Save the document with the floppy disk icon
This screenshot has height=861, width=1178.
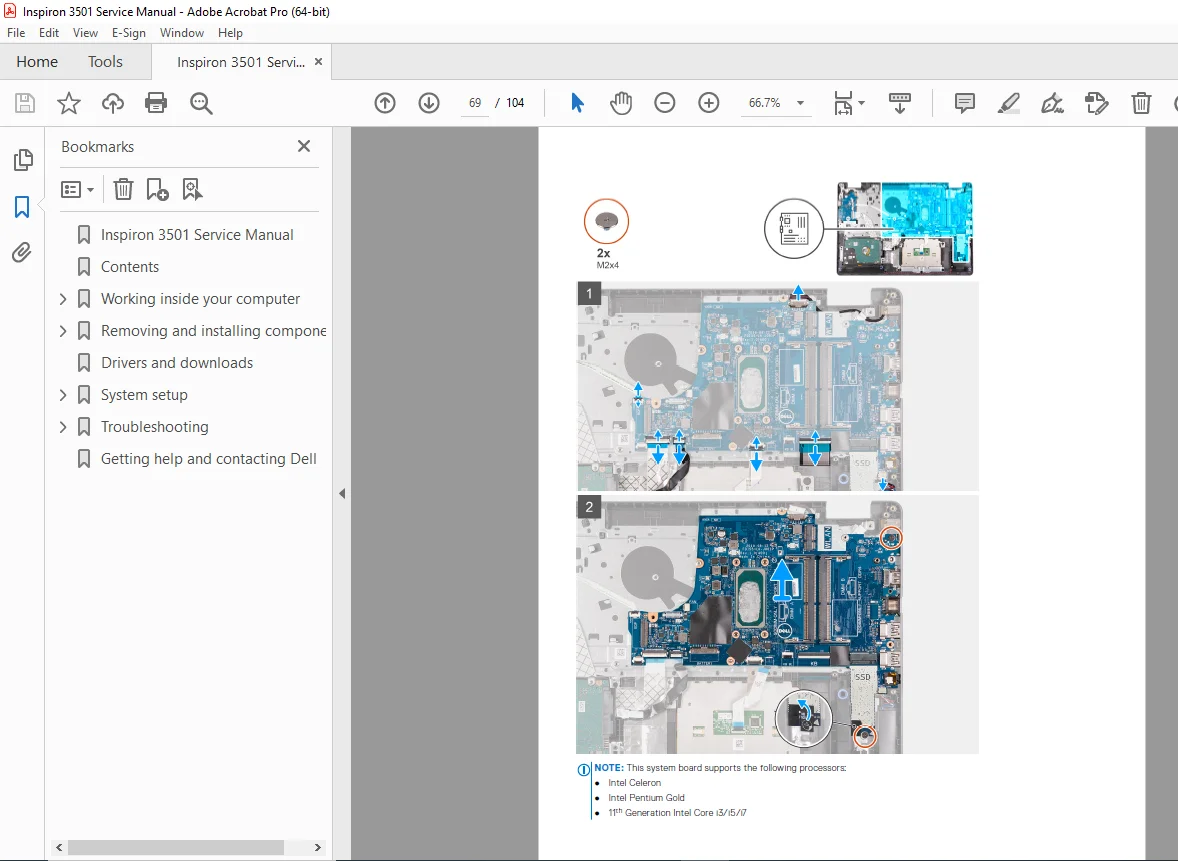(x=25, y=103)
